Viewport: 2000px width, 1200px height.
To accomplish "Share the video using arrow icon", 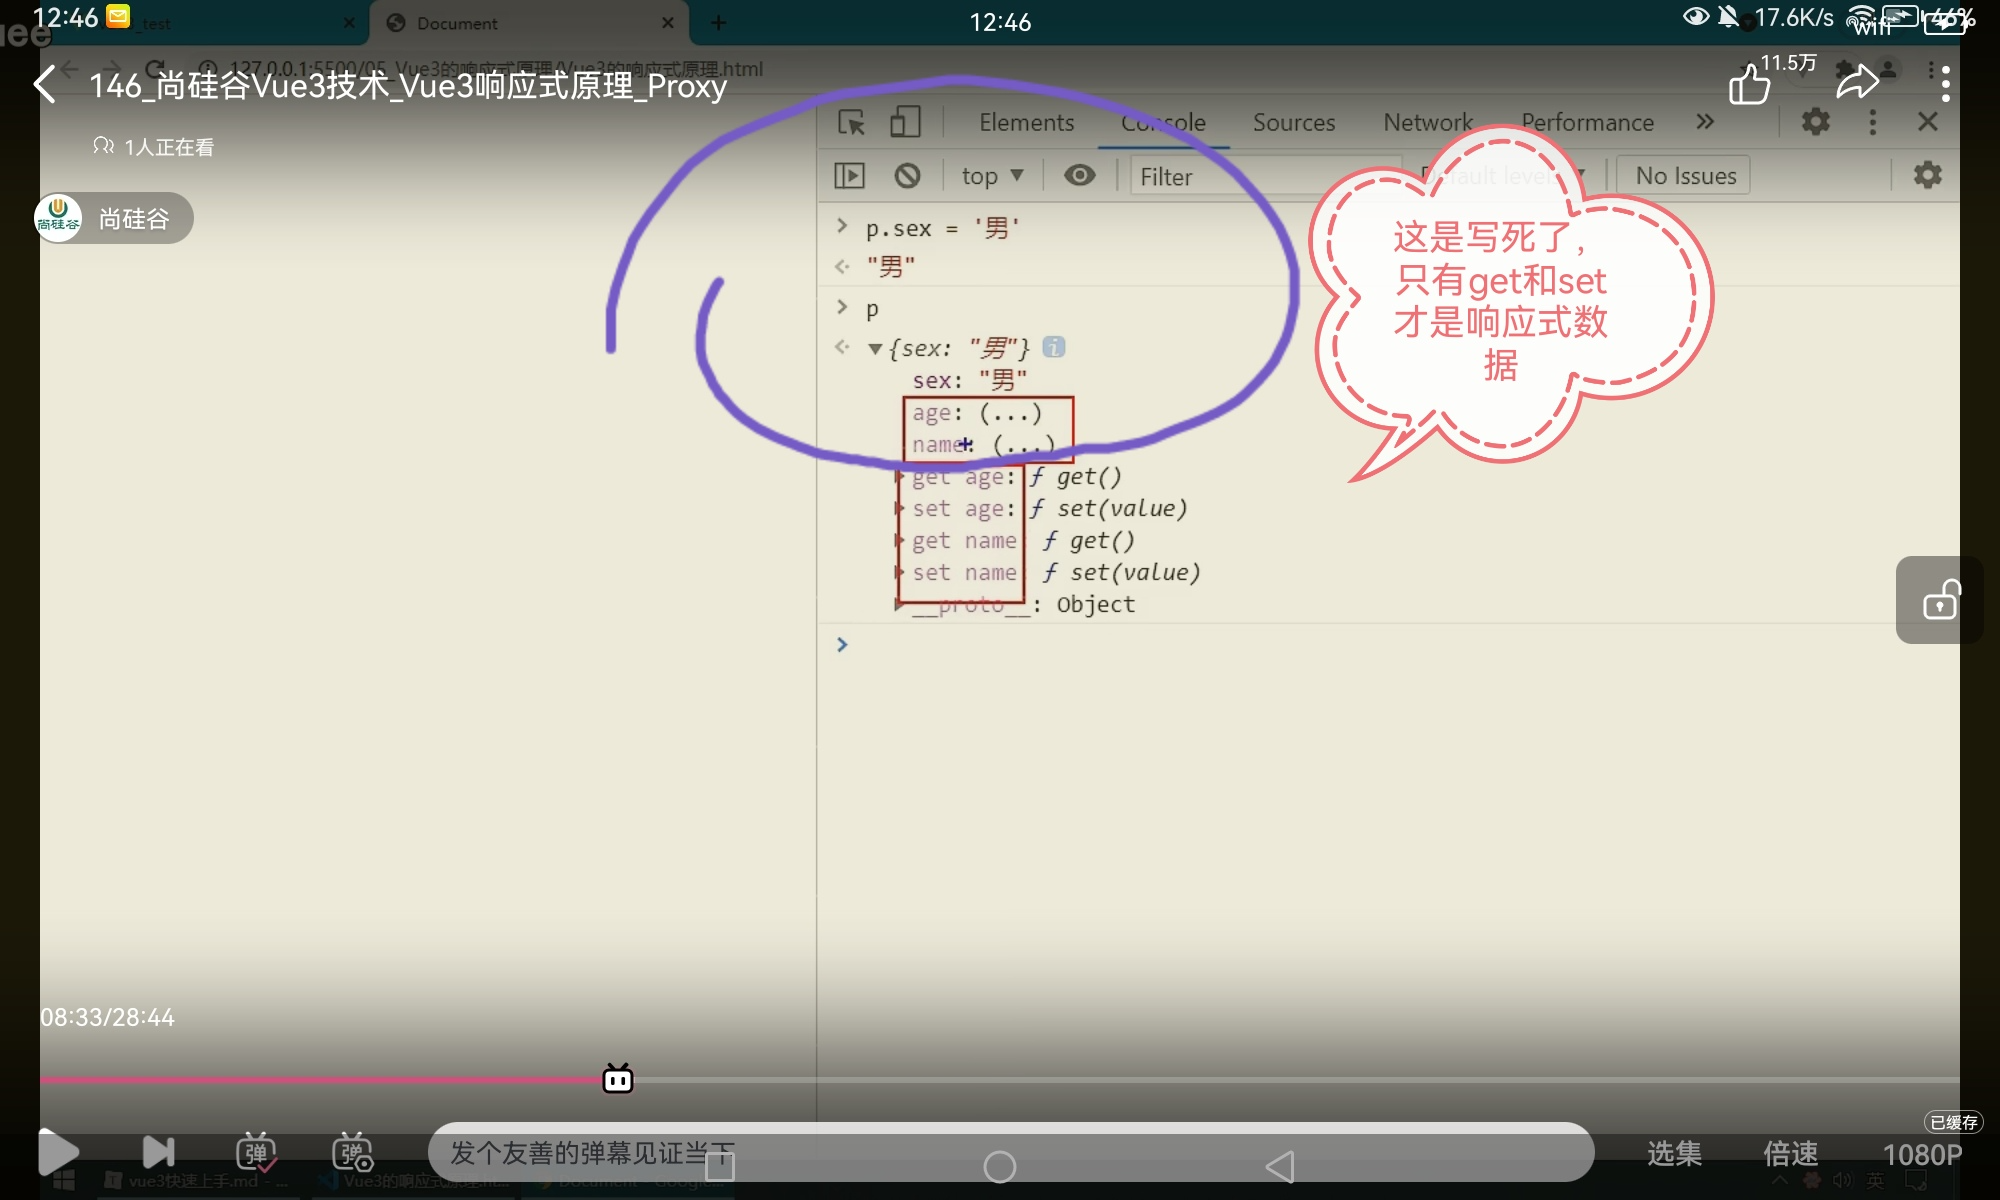I will 1857,83.
